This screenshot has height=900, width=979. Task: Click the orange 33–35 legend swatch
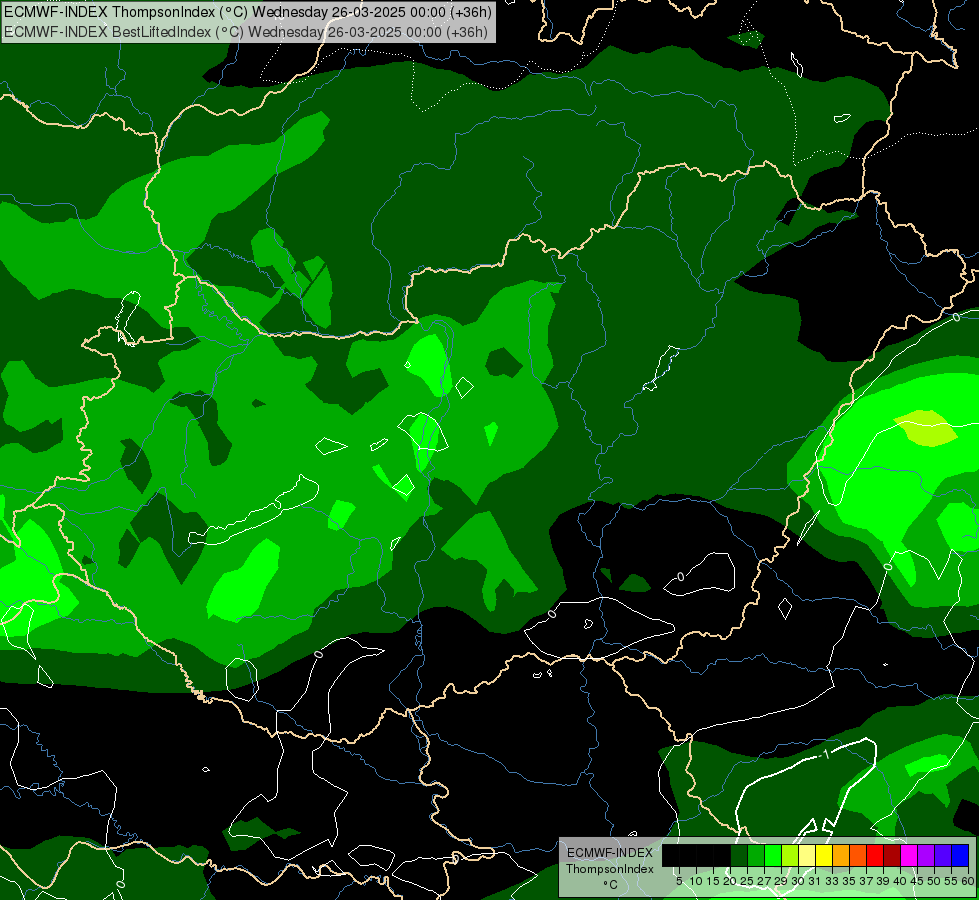[841, 855]
